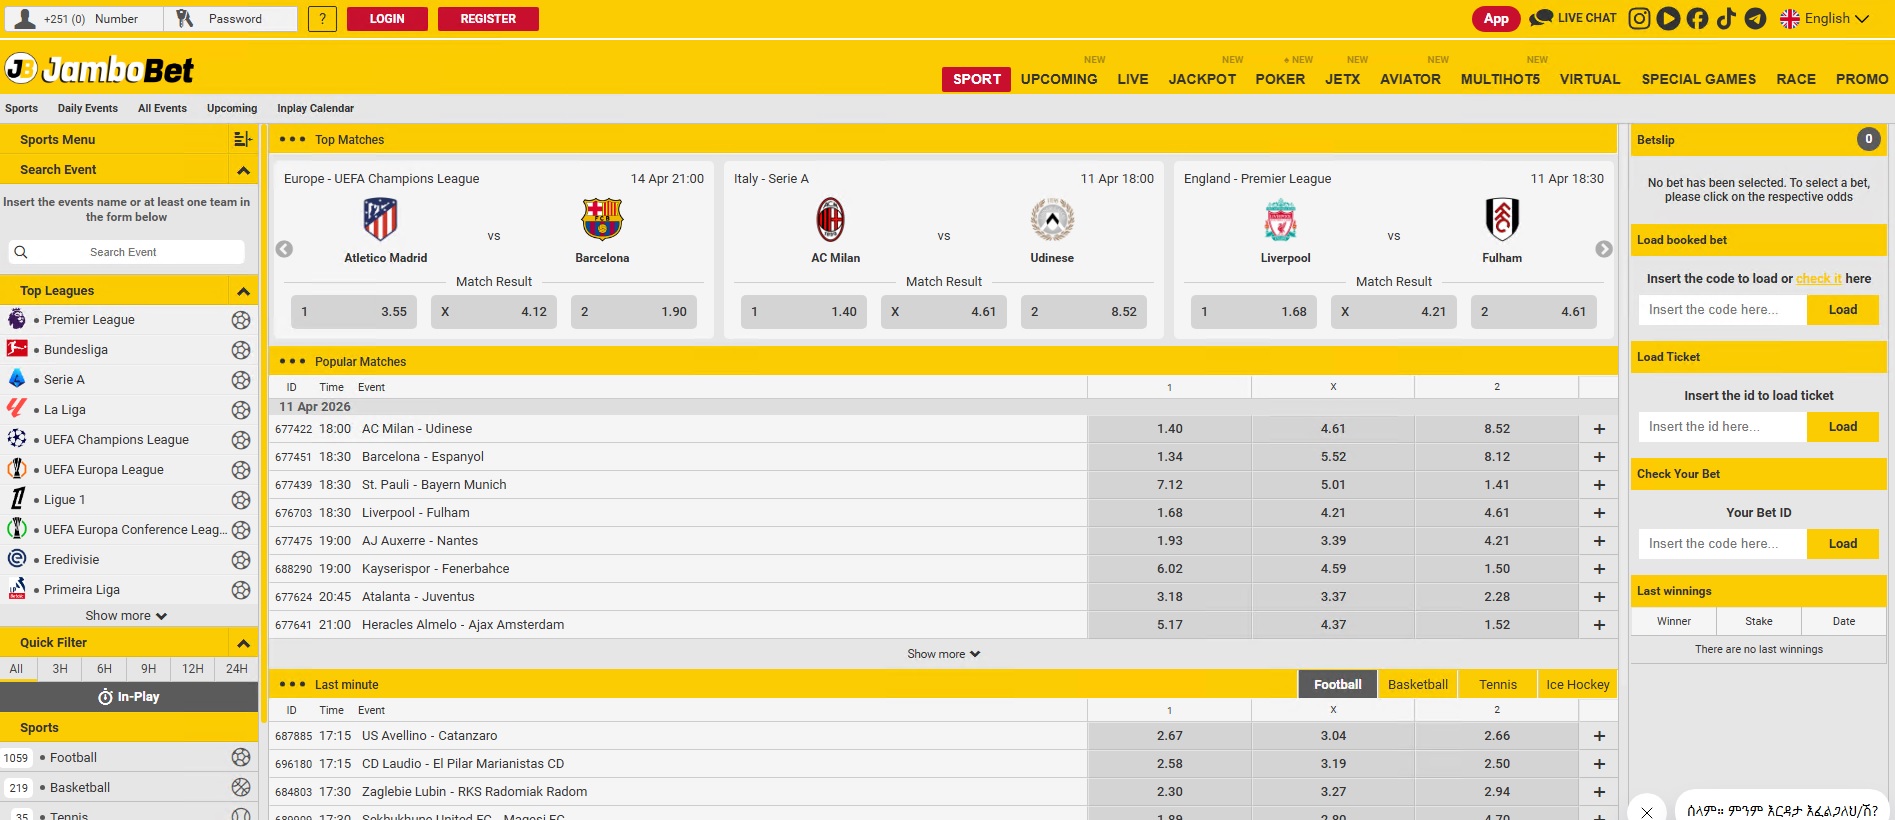This screenshot has width=1895, height=820.
Task: Select odds 8.52 Udinese in top matches card
Action: (1086, 312)
